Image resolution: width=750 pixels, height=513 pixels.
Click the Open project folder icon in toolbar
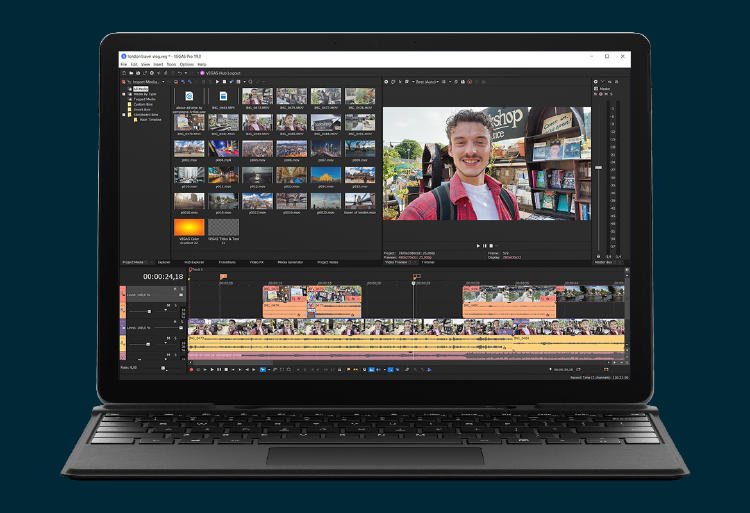click(130, 73)
